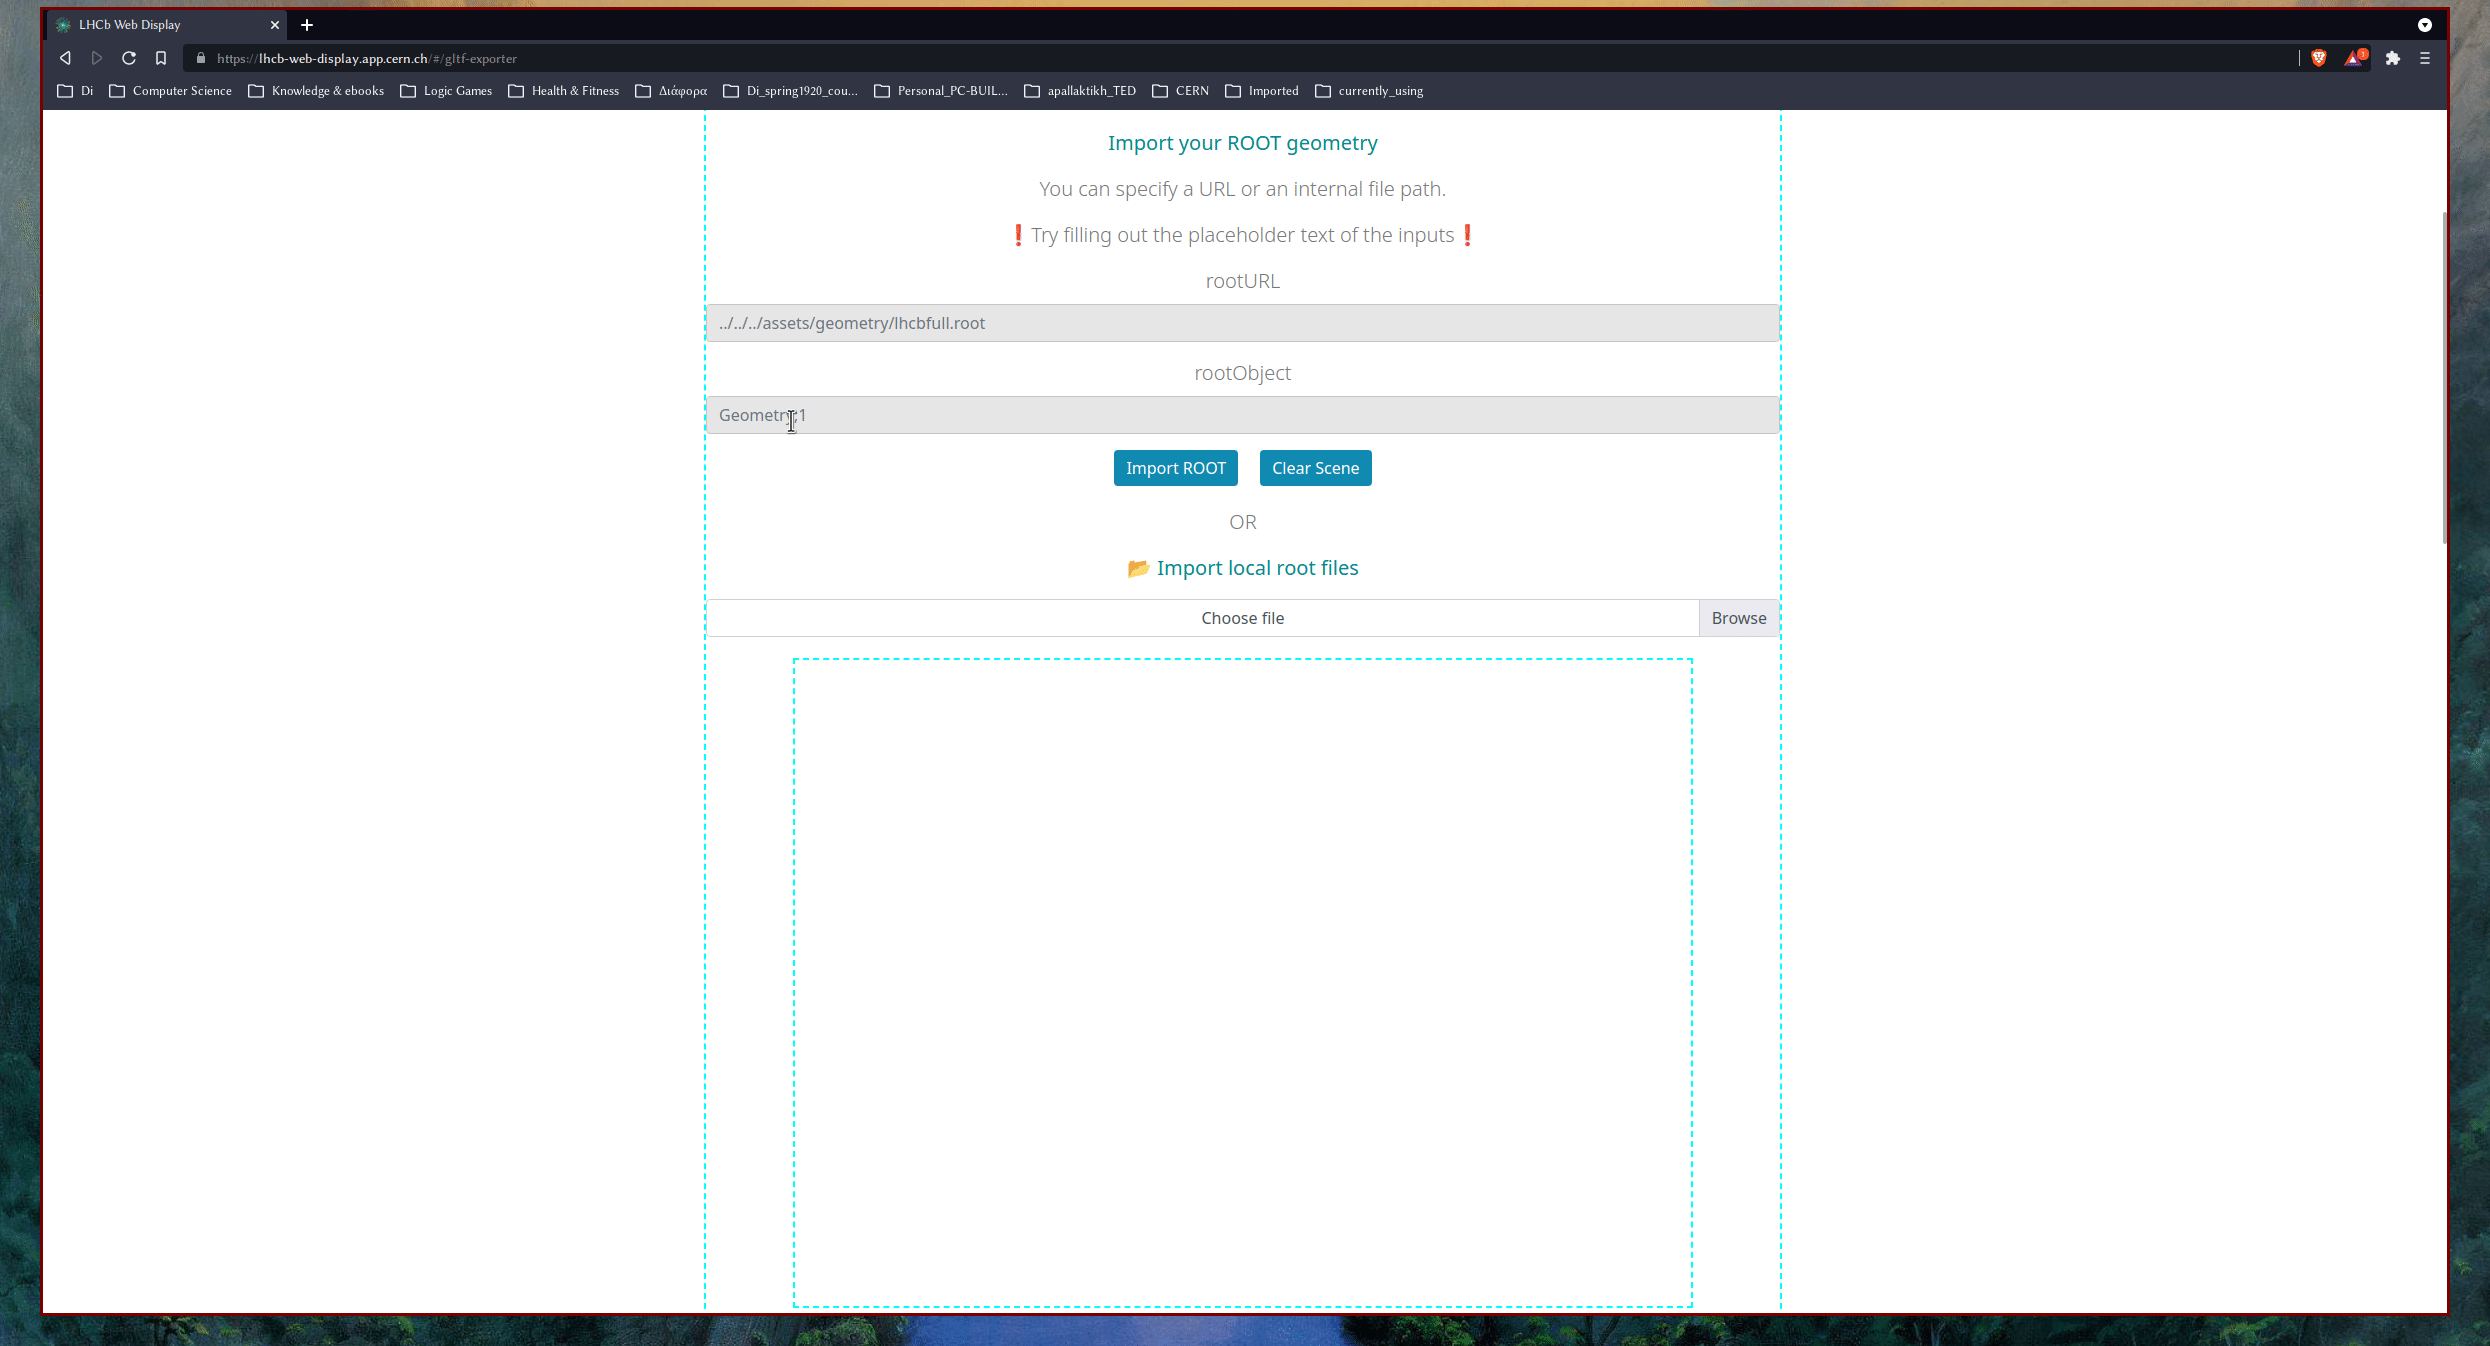Open the Brave Shields lion icon
Viewport: 2490px width, 1346px height.
2319,58
